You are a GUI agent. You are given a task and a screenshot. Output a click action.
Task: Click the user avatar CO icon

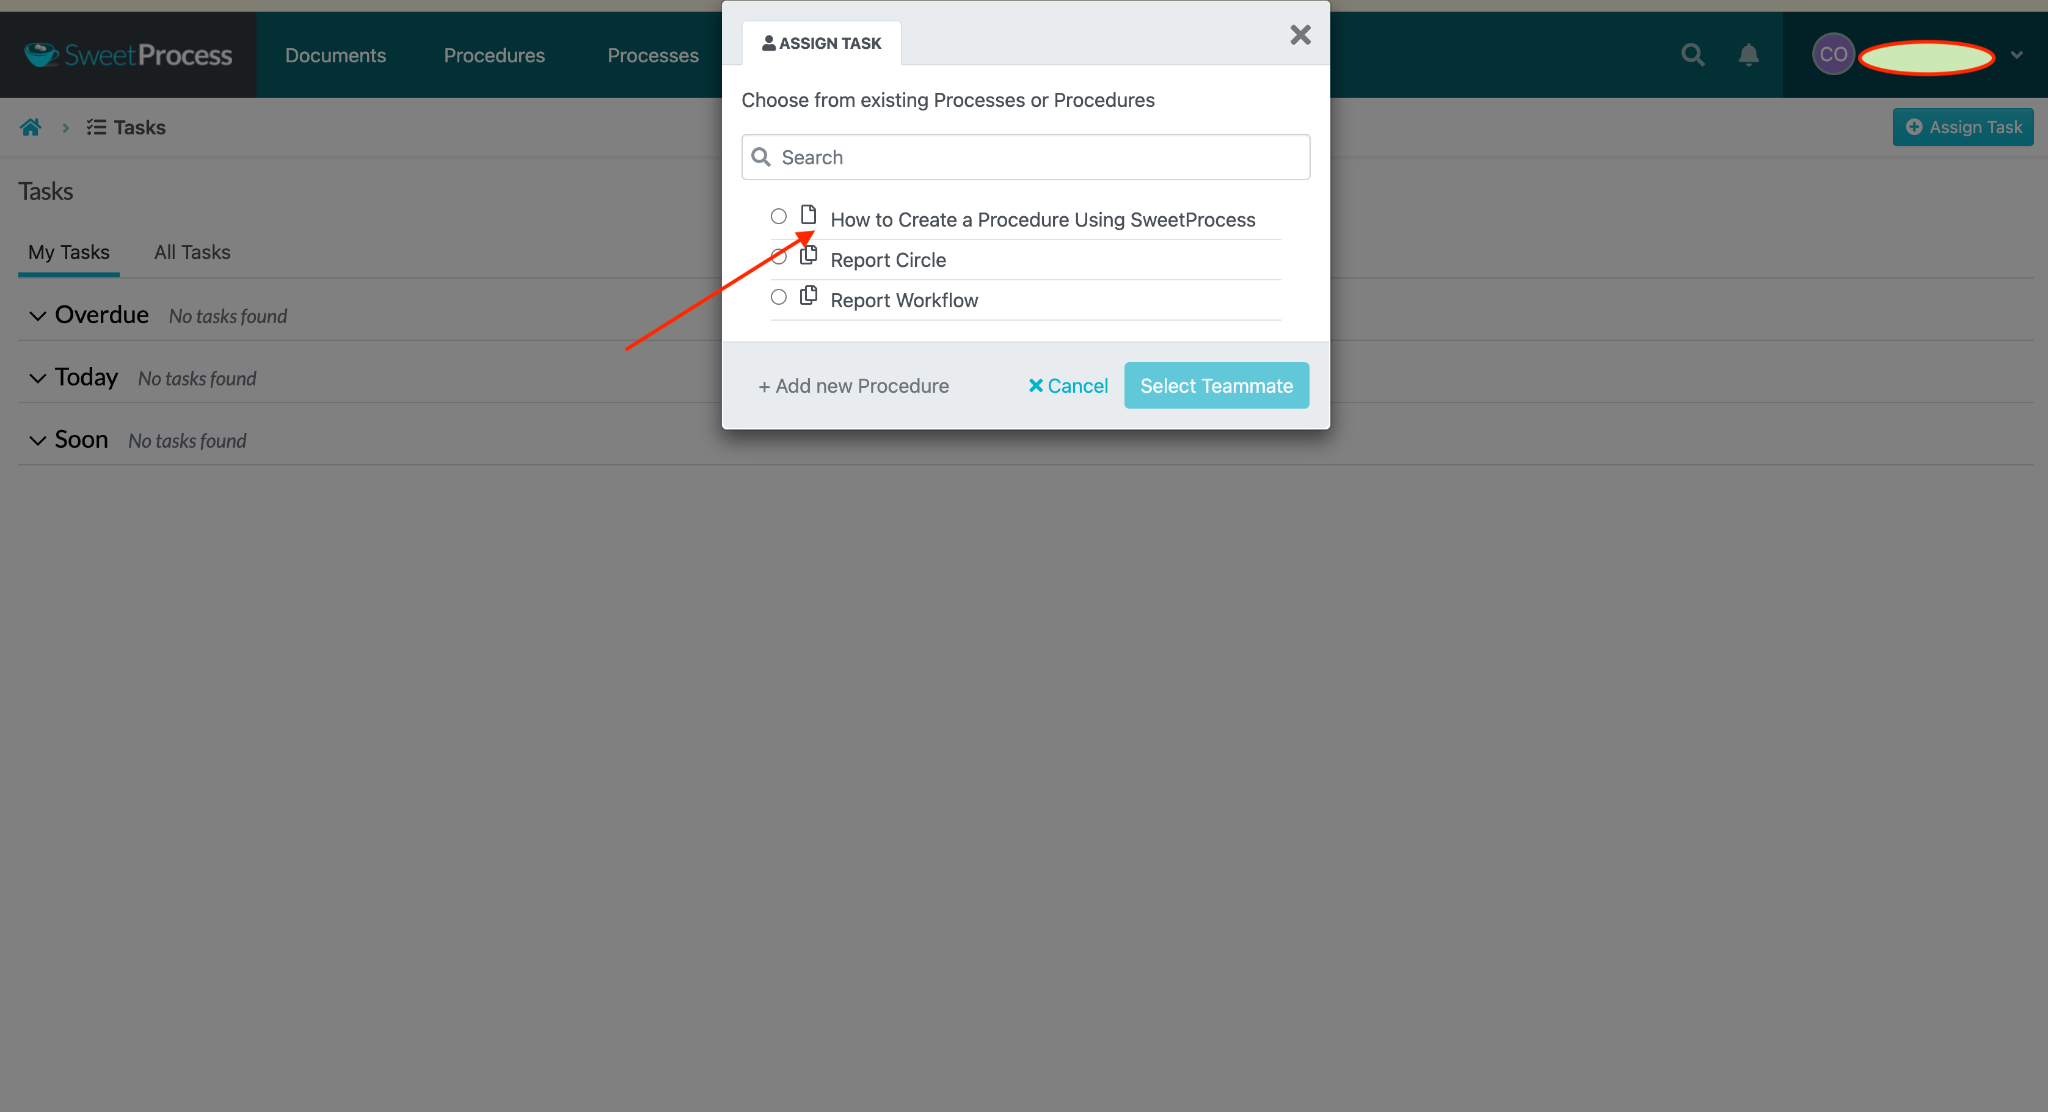click(x=1833, y=55)
